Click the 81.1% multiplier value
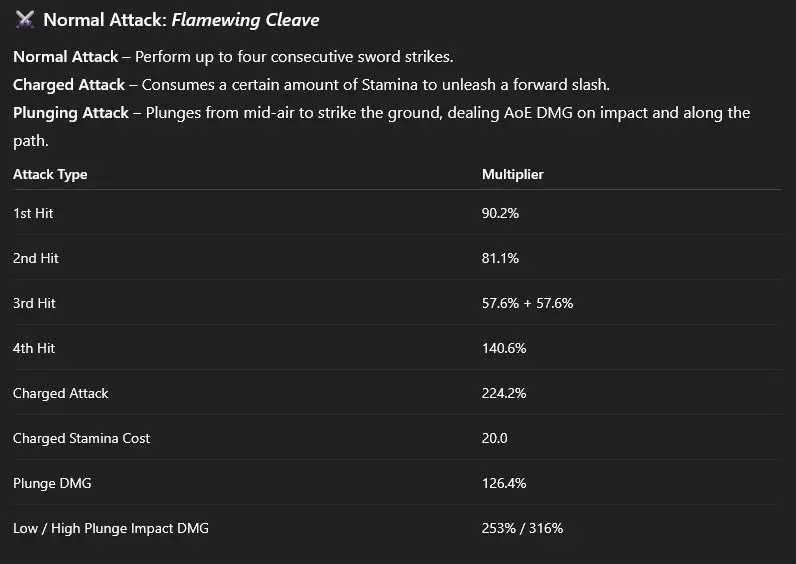The width and height of the screenshot is (796, 564). click(500, 258)
